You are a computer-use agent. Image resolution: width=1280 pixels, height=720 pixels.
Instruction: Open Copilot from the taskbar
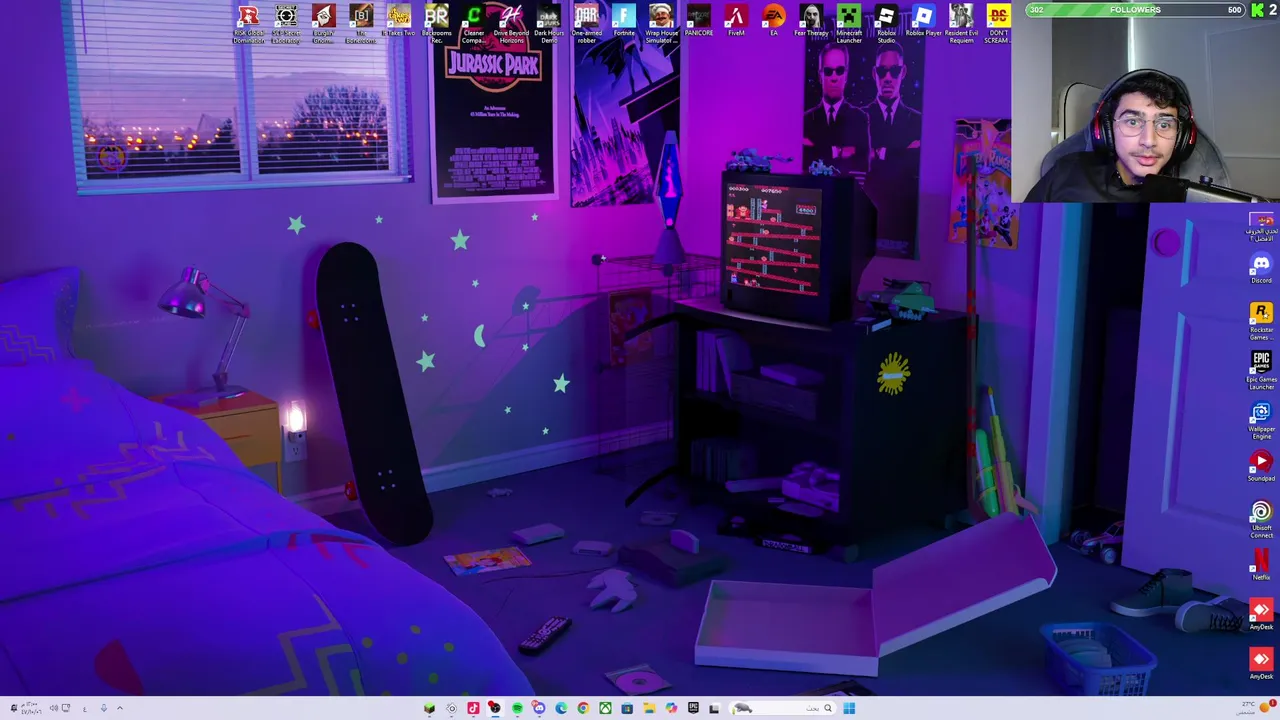coord(671,708)
